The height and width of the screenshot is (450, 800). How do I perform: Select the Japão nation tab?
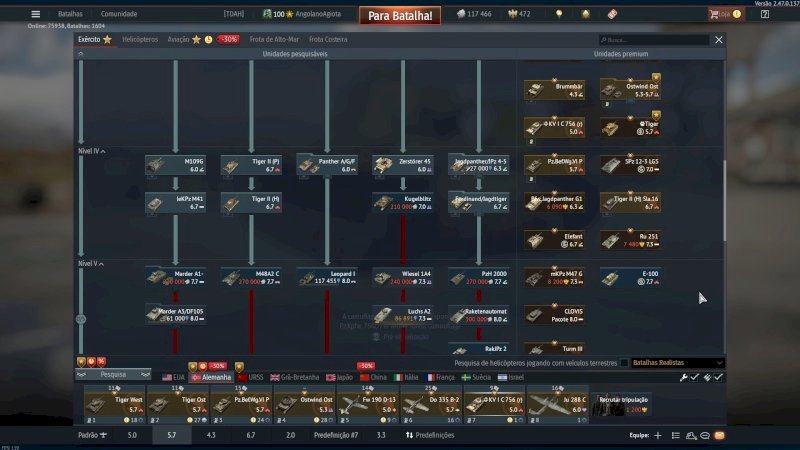point(339,378)
